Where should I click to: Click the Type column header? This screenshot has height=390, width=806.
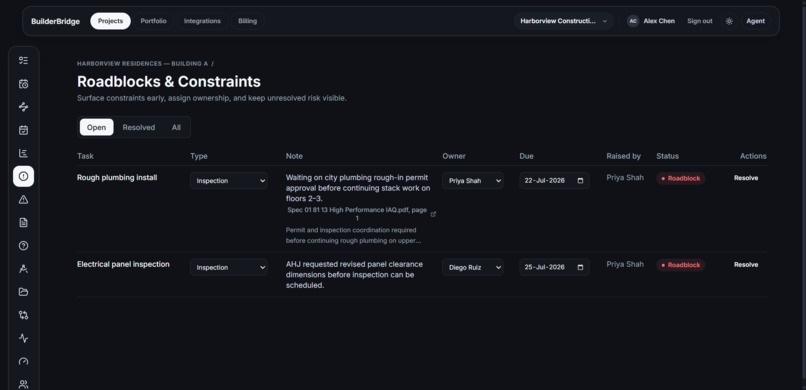[199, 156]
